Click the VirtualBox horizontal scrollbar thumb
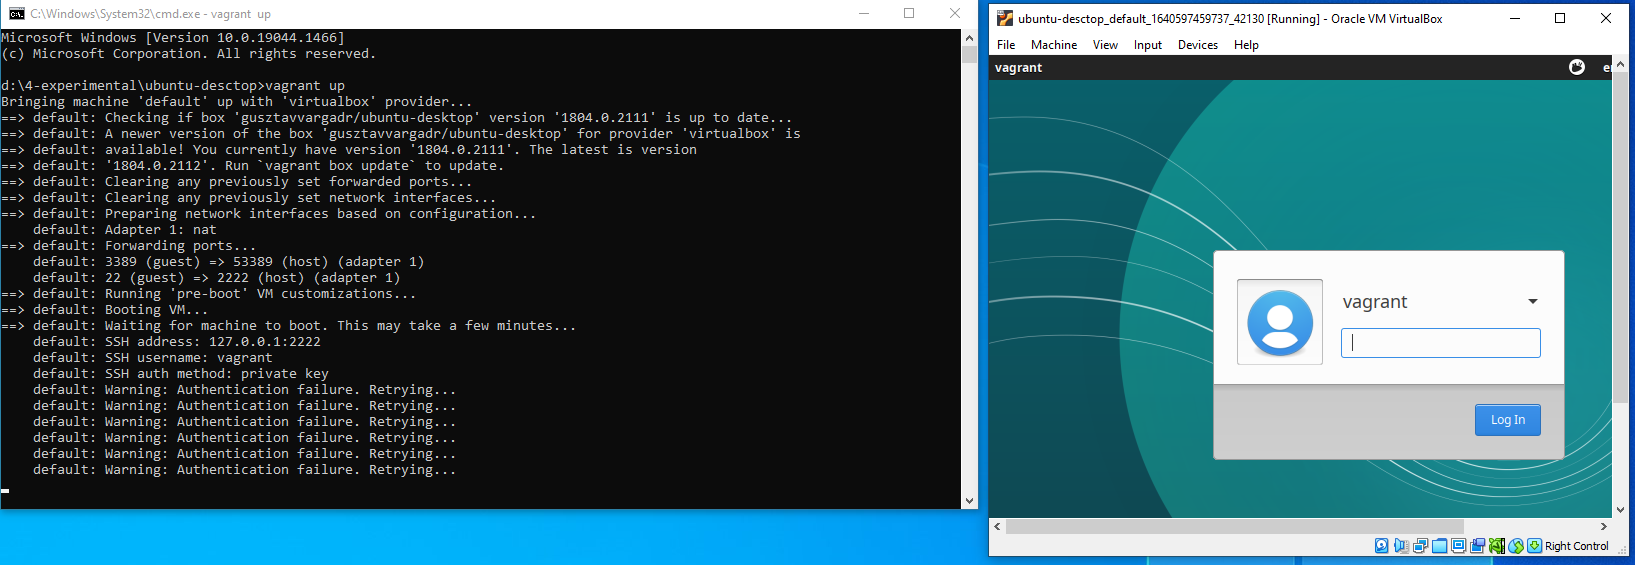Screen dimensions: 1635x565 point(1235,526)
